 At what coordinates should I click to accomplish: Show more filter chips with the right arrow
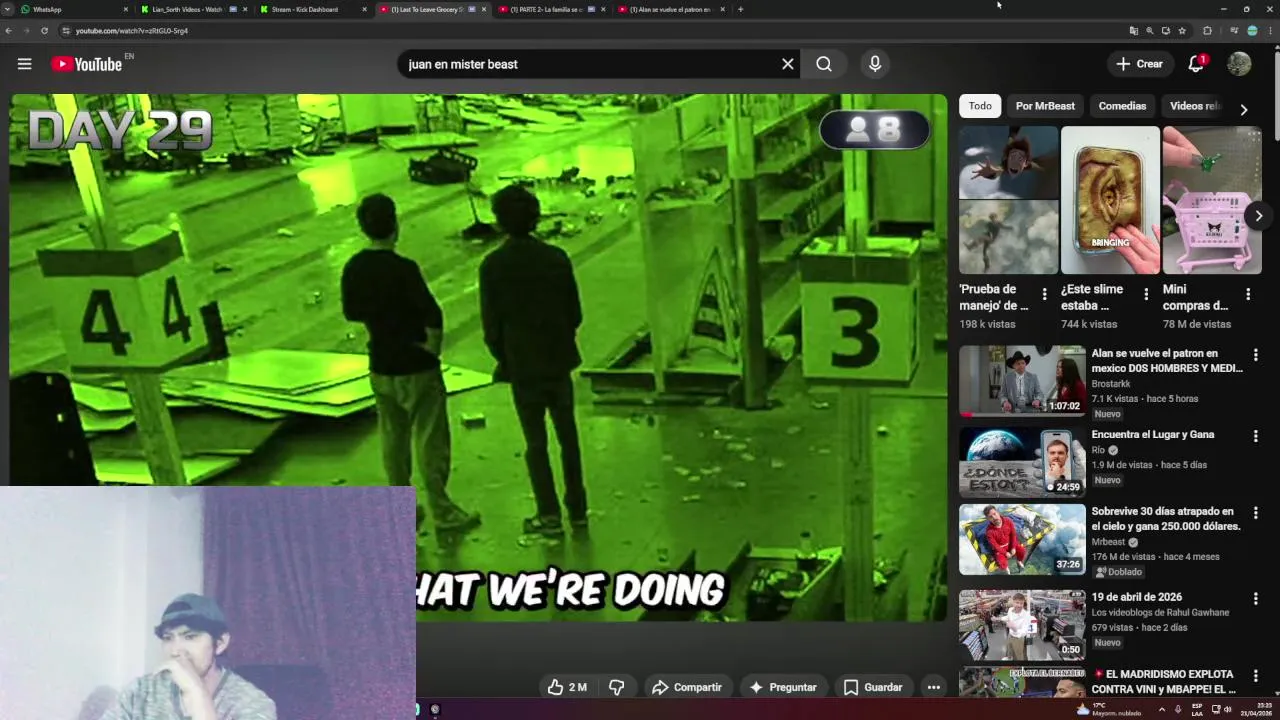1244,109
